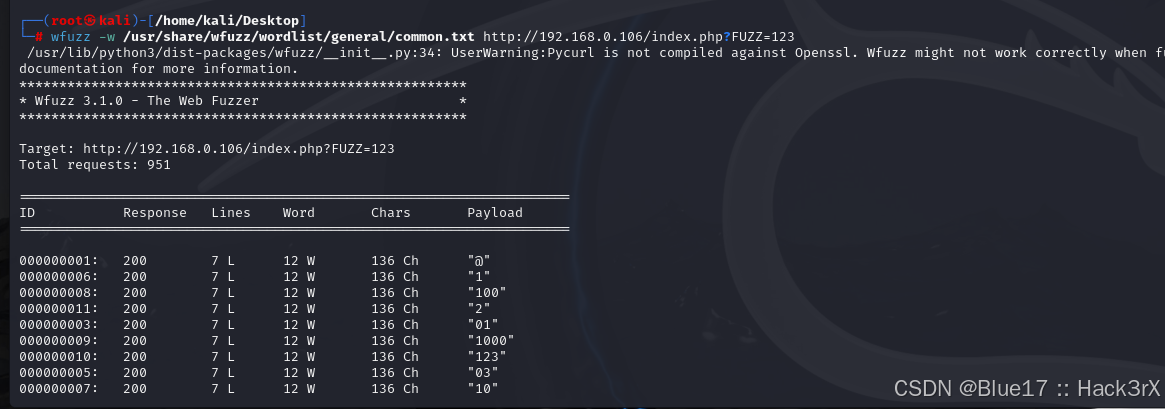Click the red hash prompt symbol
This screenshot has width=1165, height=409.
click(x=39, y=36)
